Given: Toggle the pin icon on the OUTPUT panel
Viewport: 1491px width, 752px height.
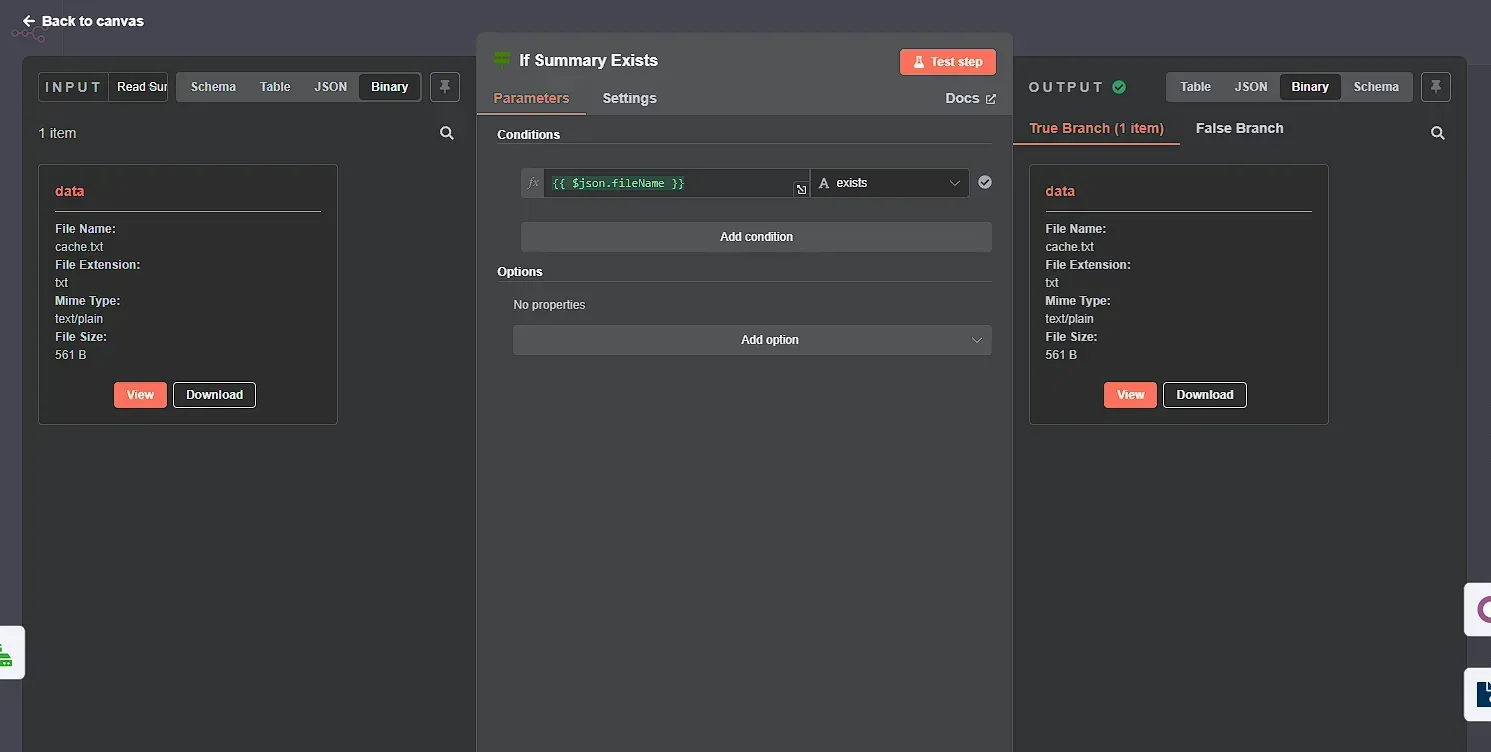Looking at the screenshot, I should [x=1436, y=87].
